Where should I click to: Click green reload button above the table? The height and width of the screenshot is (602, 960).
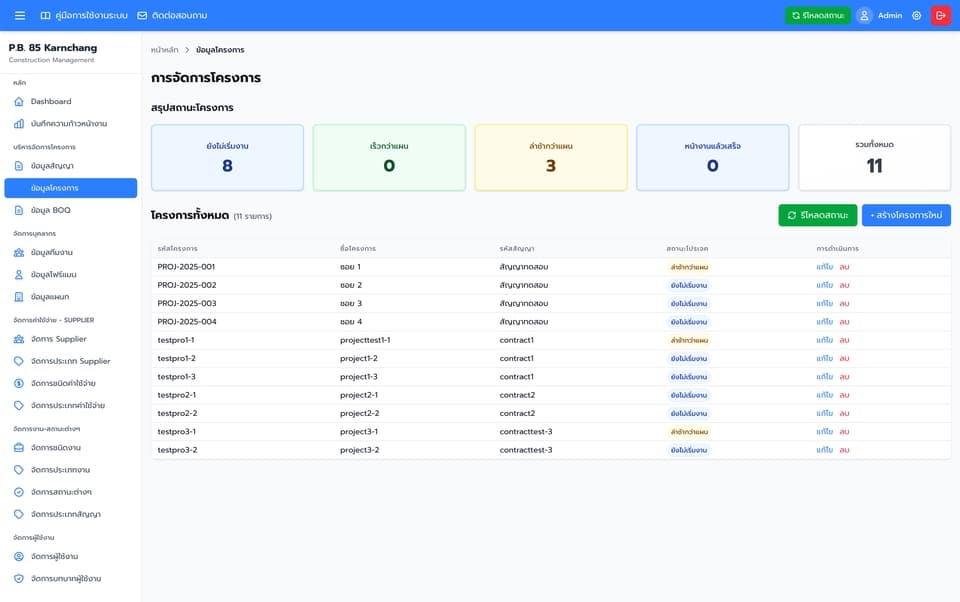click(817, 215)
